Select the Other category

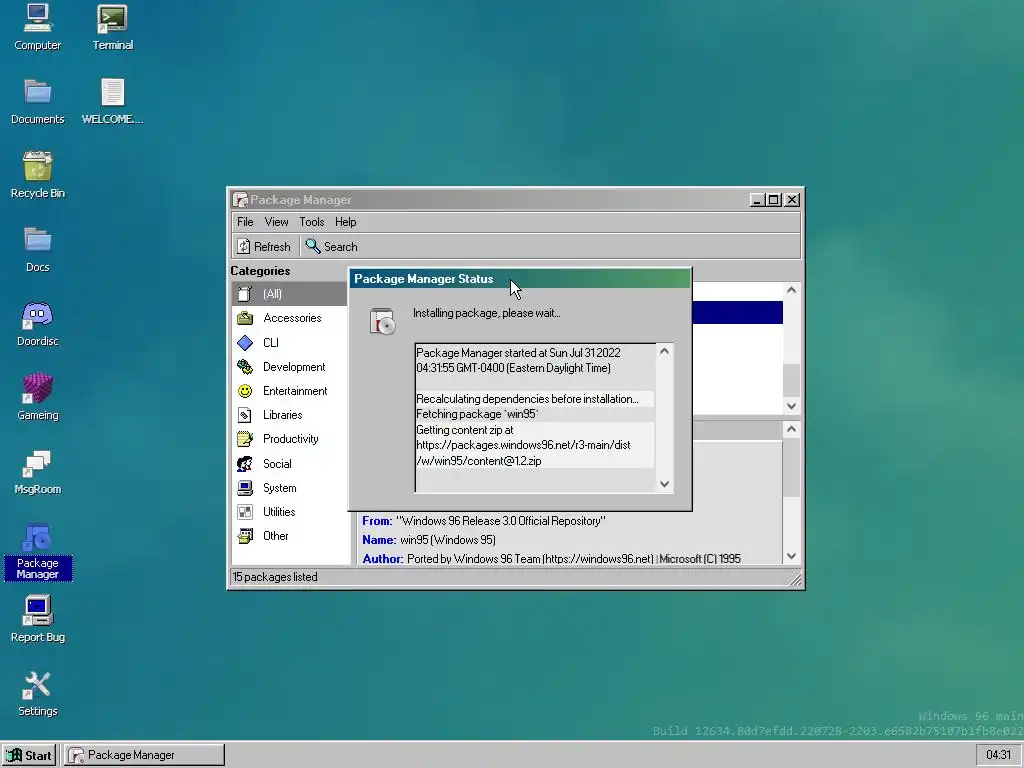[289, 536]
